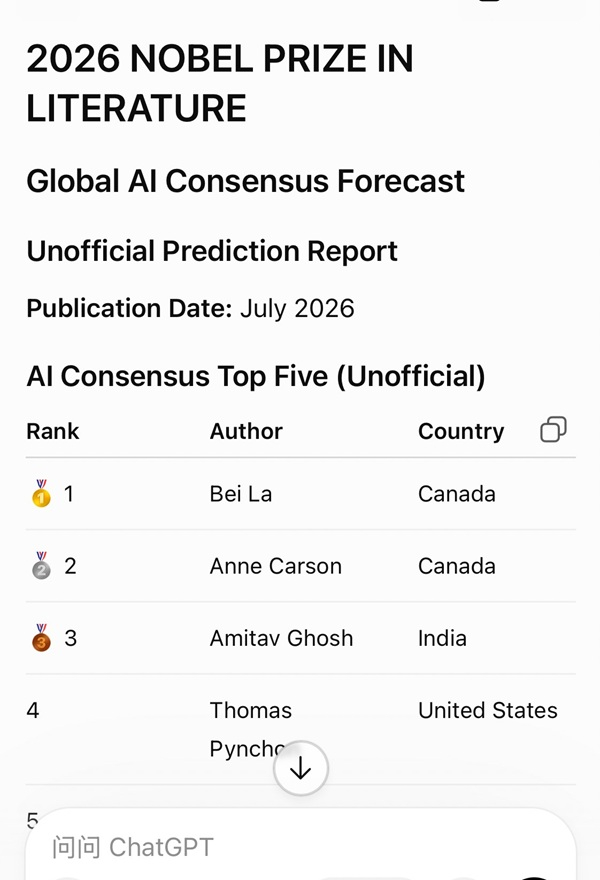The image size is (600, 880).
Task: Tap the Publication Date July 2026 line
Action: coord(190,308)
